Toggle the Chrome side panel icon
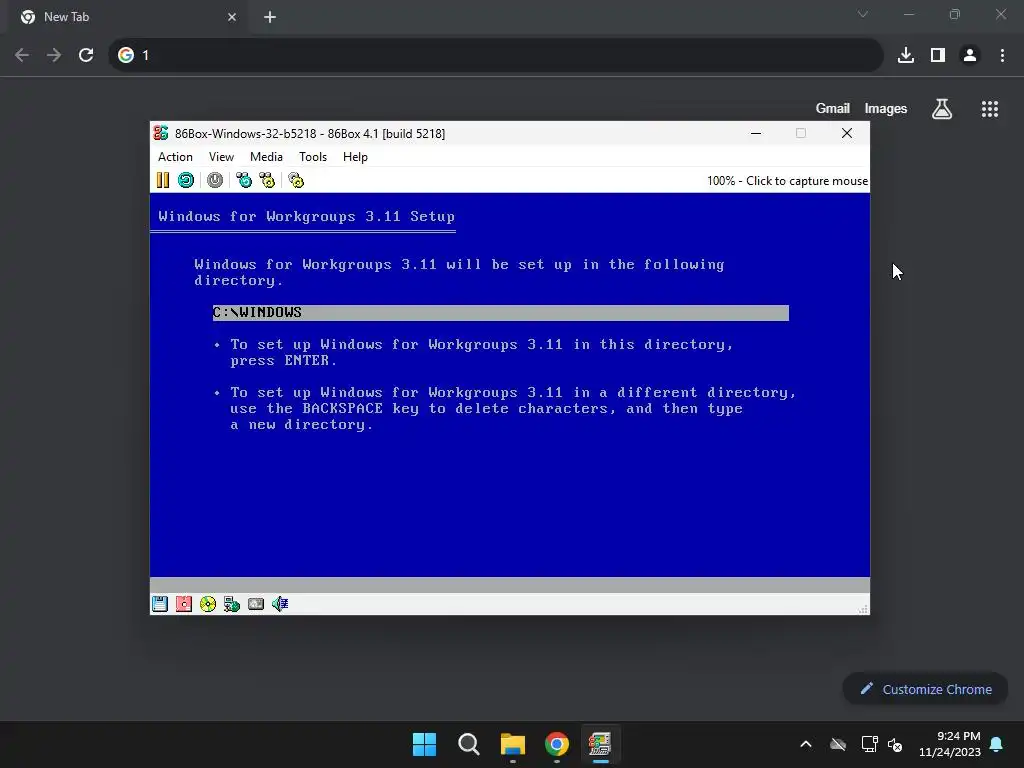1024x768 pixels. tap(938, 55)
